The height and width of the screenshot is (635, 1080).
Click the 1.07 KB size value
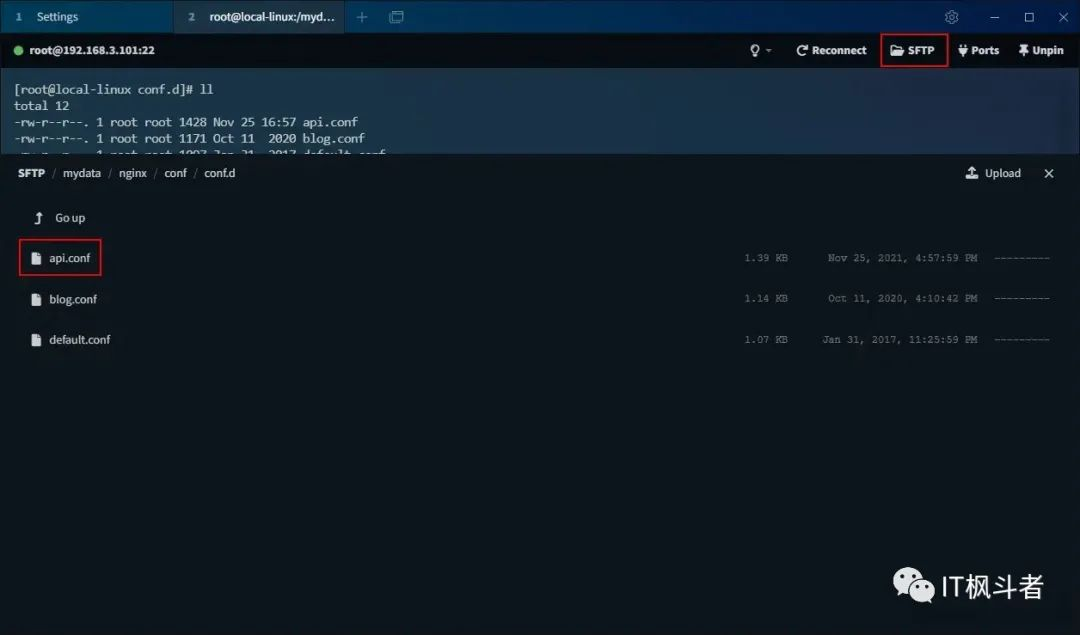coord(765,340)
